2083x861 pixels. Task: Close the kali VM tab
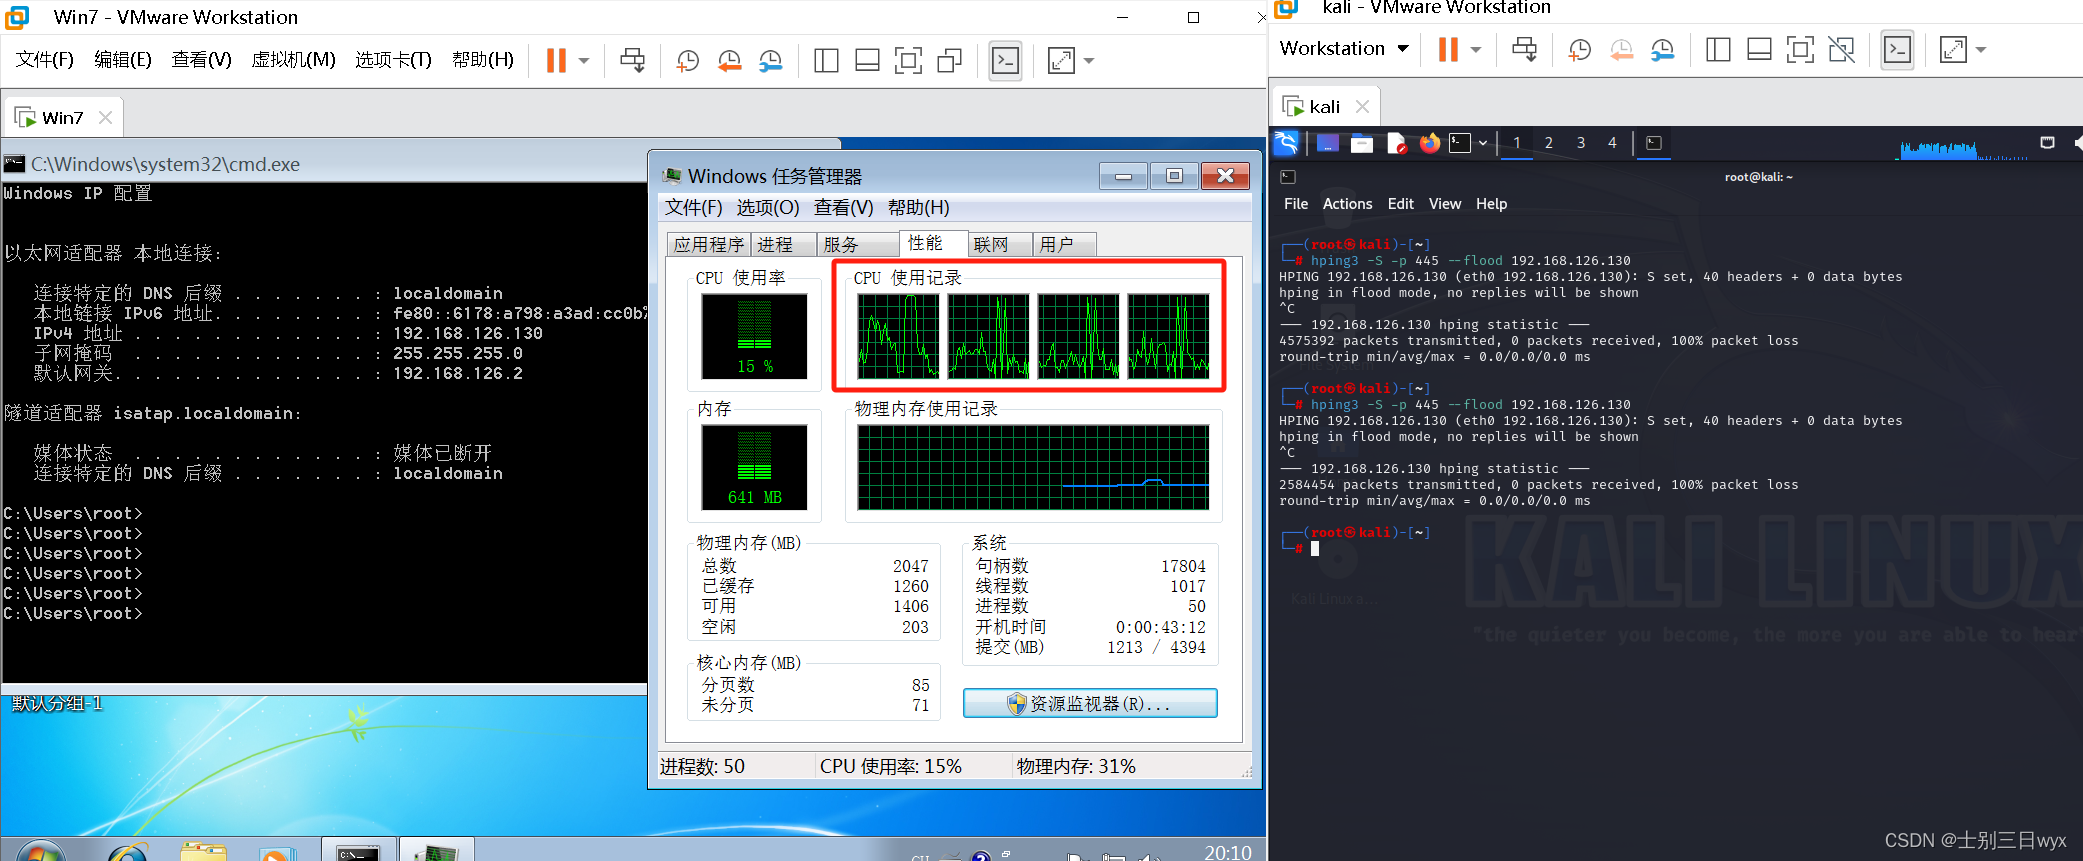tap(1362, 106)
